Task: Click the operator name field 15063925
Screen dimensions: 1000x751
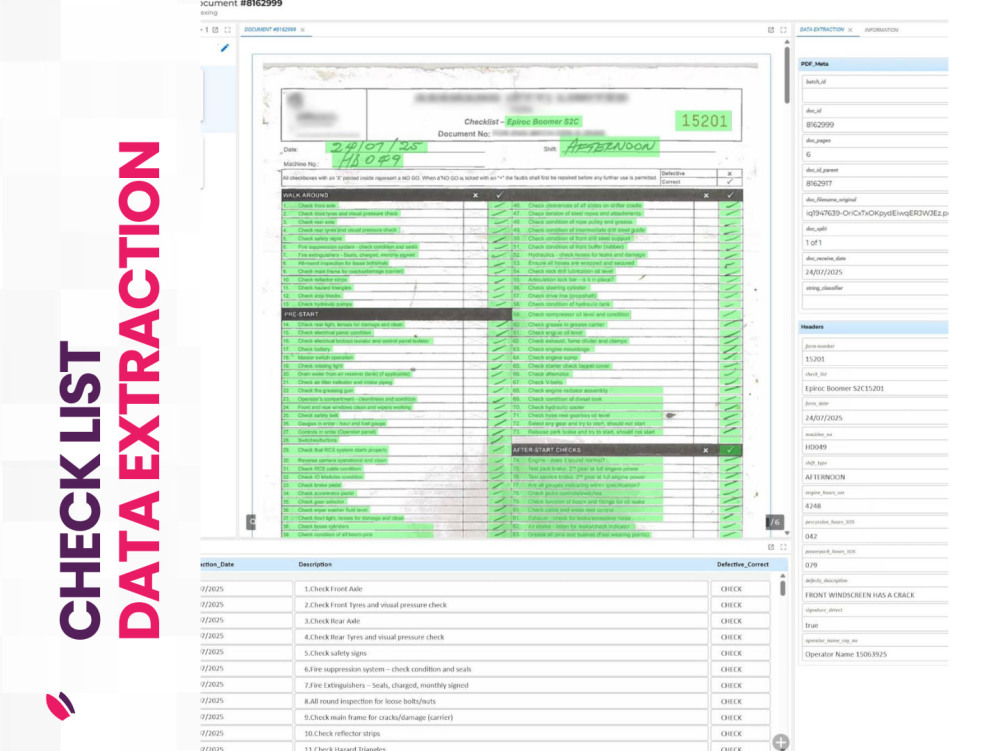Action: (875, 655)
